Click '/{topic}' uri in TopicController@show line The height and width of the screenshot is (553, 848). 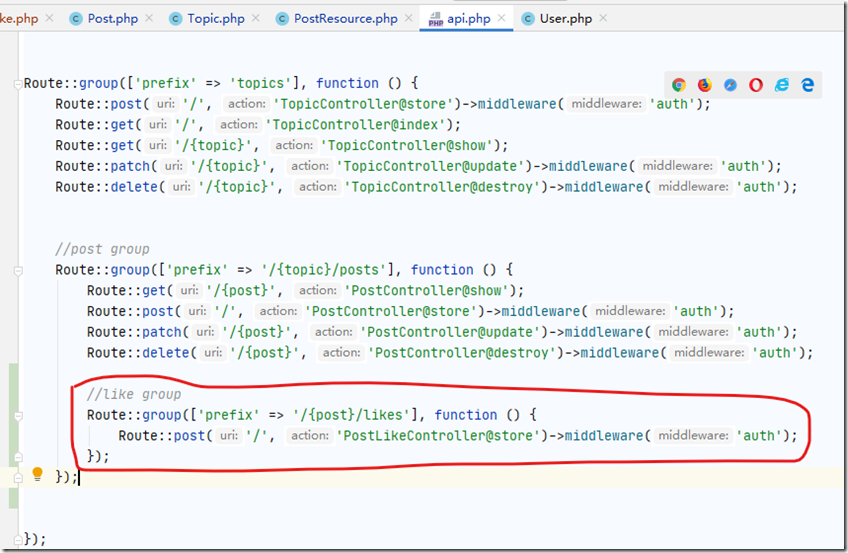click(213, 145)
